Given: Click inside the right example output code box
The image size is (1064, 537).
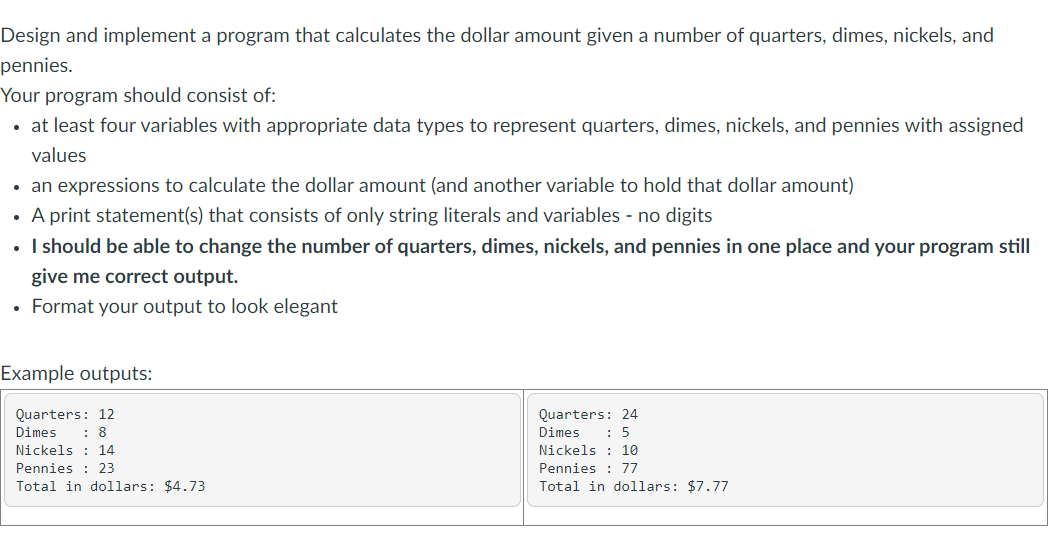Looking at the screenshot, I should tap(785, 449).
